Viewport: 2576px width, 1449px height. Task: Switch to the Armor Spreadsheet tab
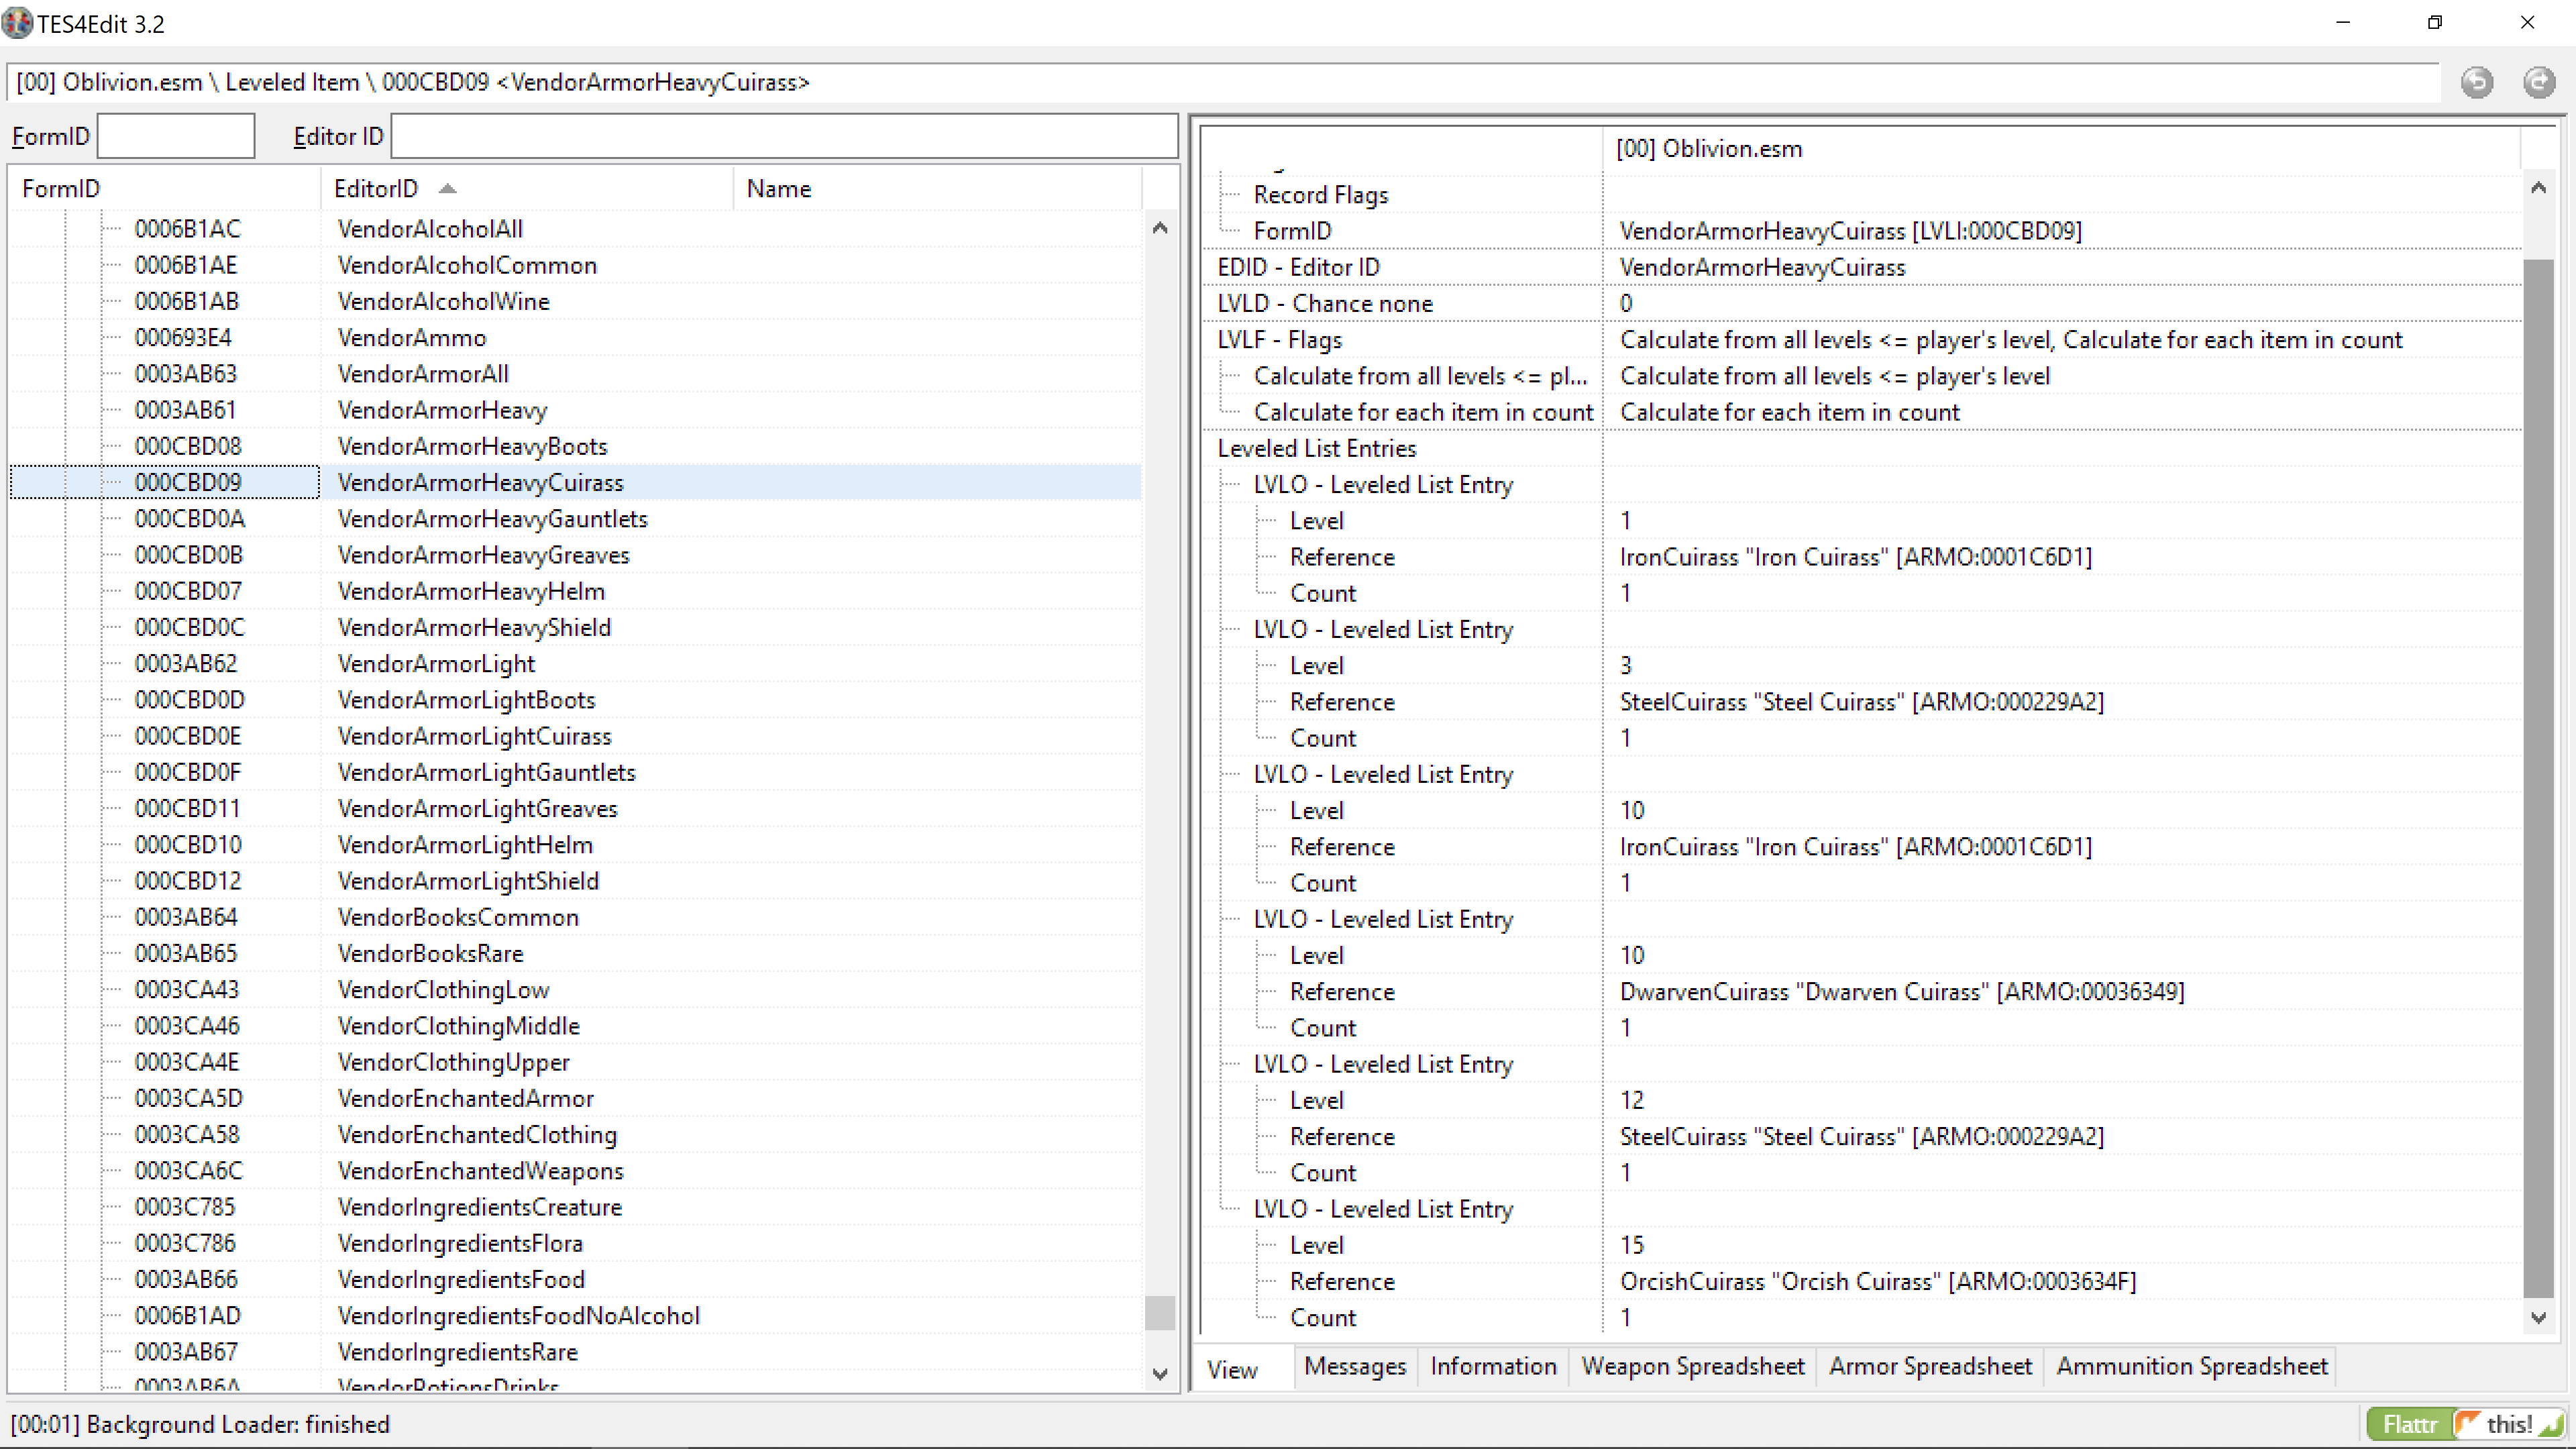tap(1929, 1366)
